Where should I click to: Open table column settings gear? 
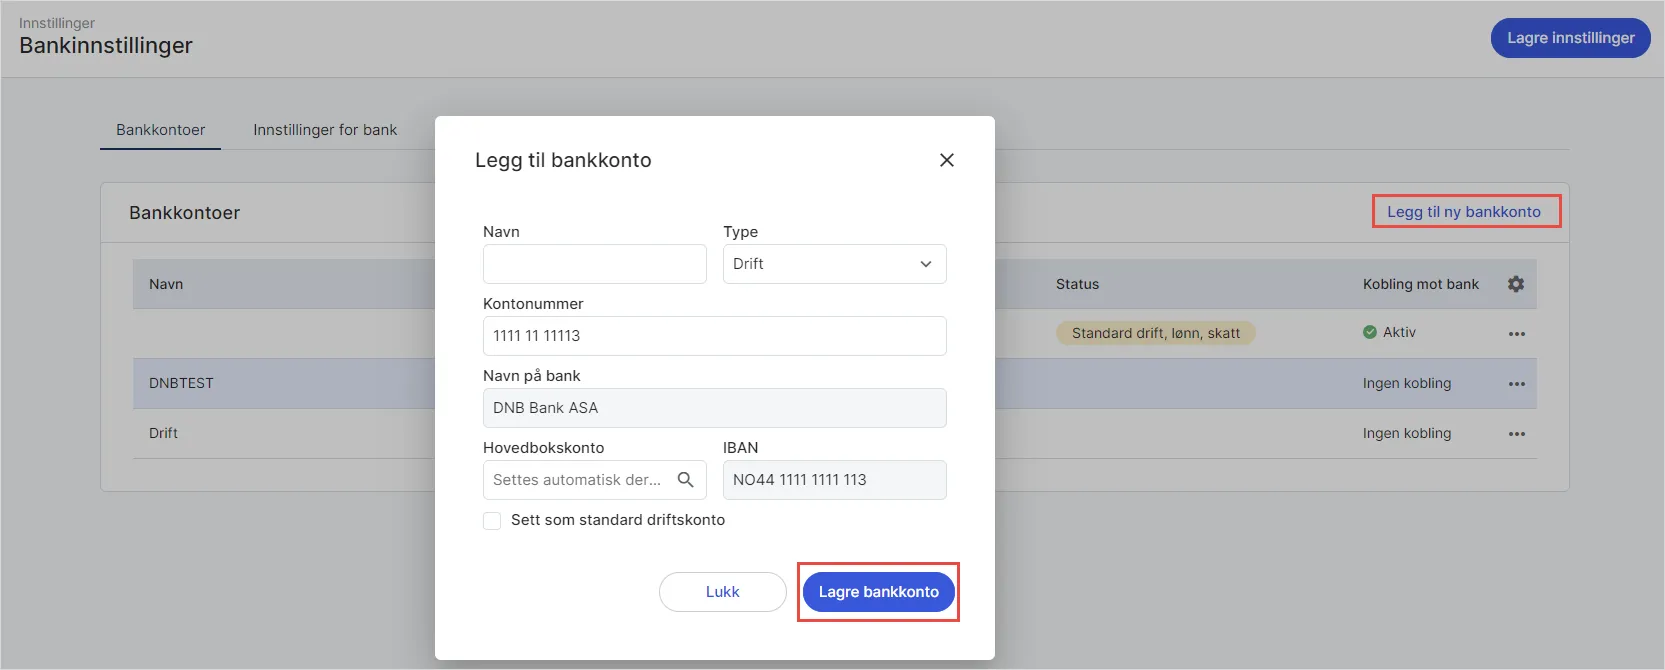pyautogui.click(x=1516, y=284)
